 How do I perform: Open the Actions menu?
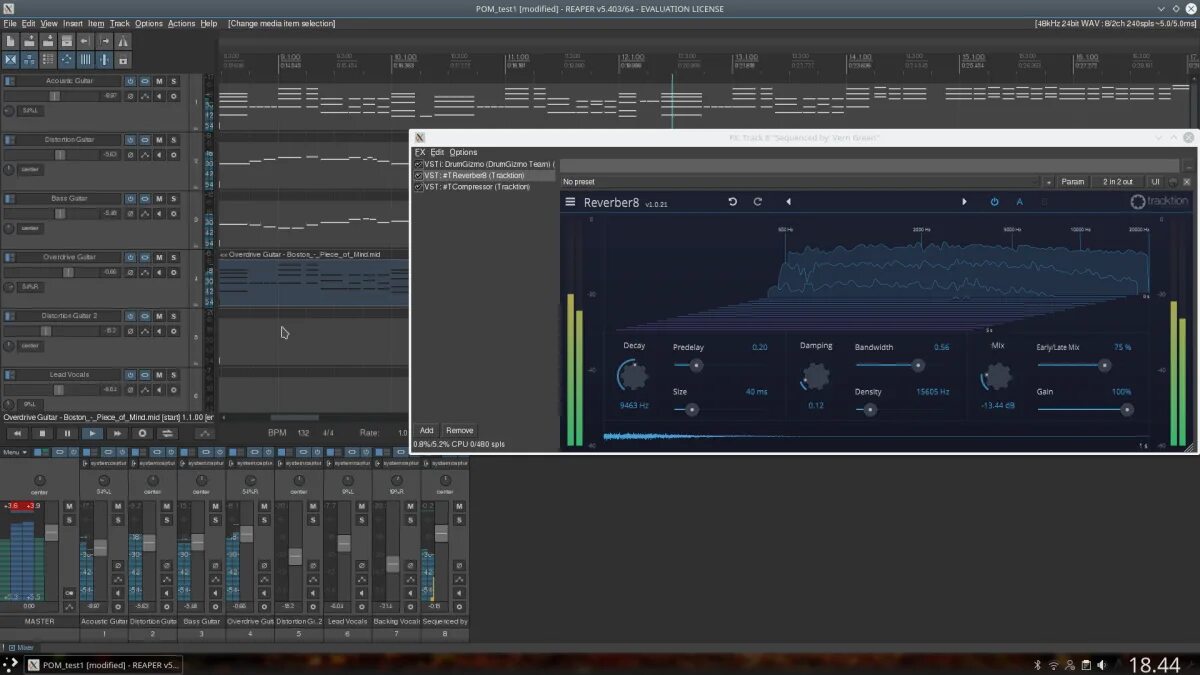pyautogui.click(x=181, y=23)
